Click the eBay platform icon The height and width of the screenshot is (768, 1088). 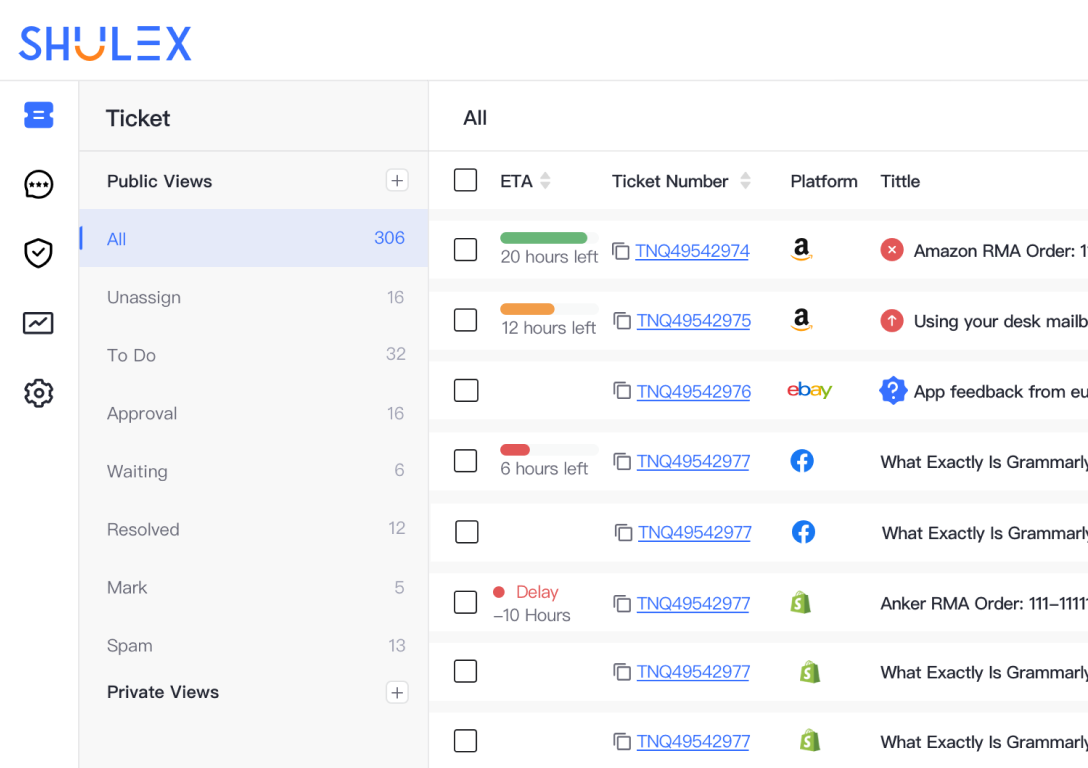(x=809, y=391)
